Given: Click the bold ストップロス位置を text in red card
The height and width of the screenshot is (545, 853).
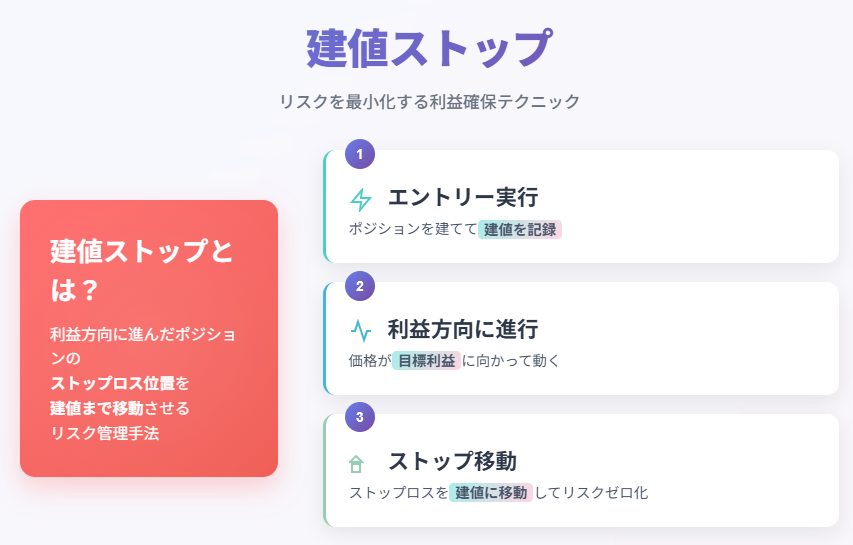Looking at the screenshot, I should click(x=120, y=383).
